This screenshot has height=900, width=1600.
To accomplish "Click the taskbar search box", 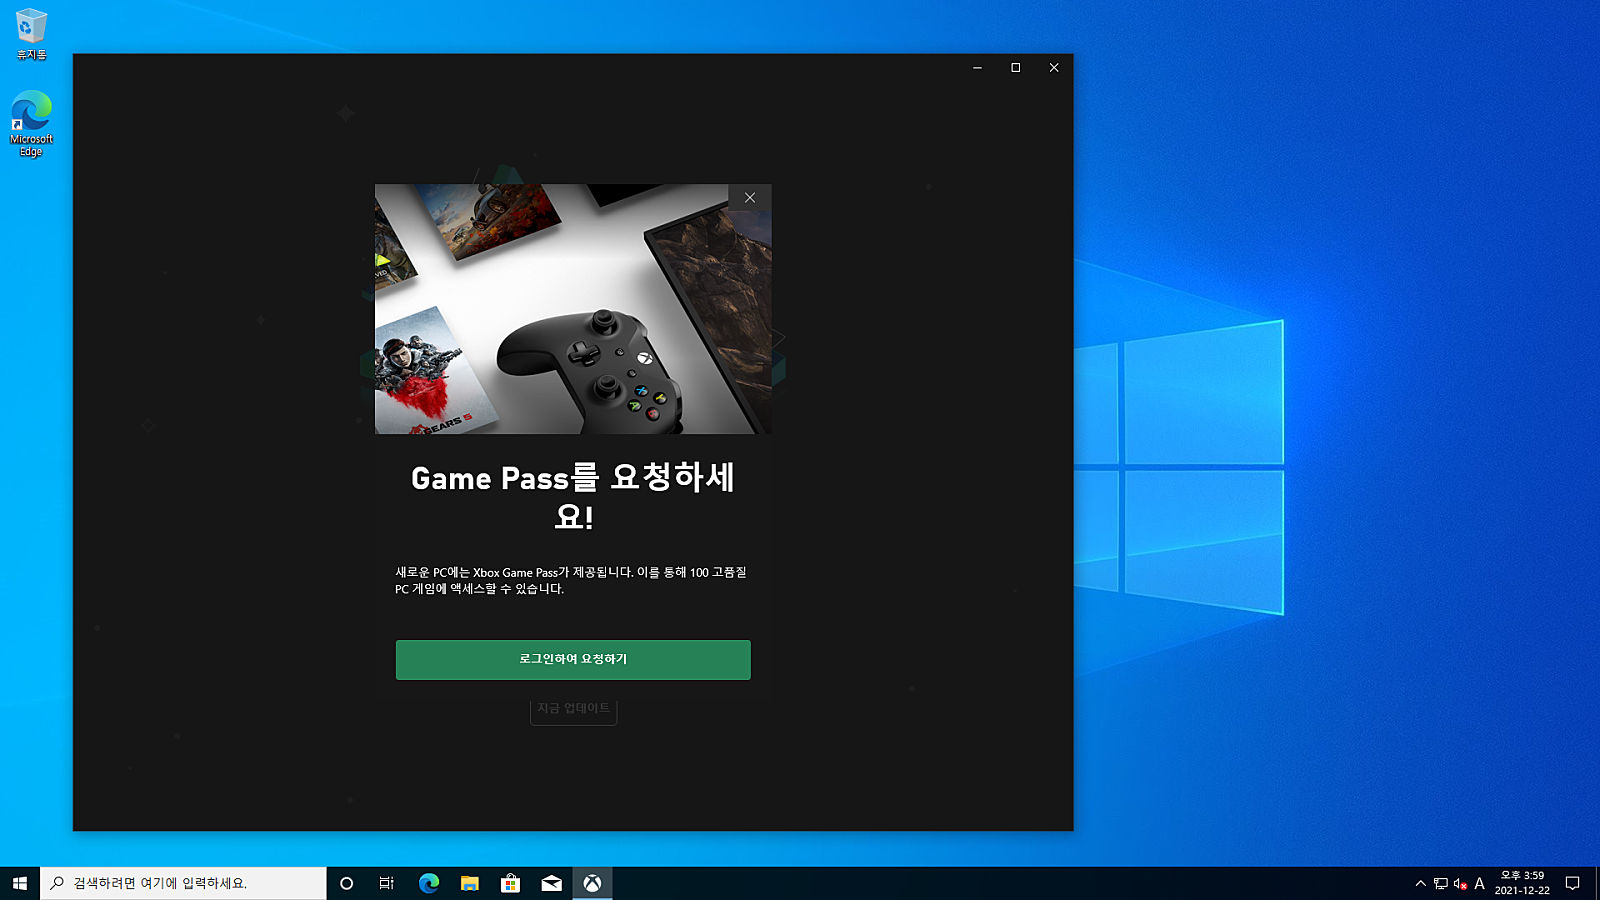I will click(183, 883).
